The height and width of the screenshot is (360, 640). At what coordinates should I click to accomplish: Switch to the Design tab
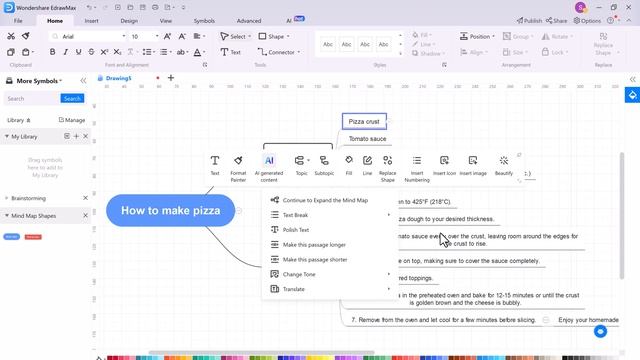pos(129,20)
